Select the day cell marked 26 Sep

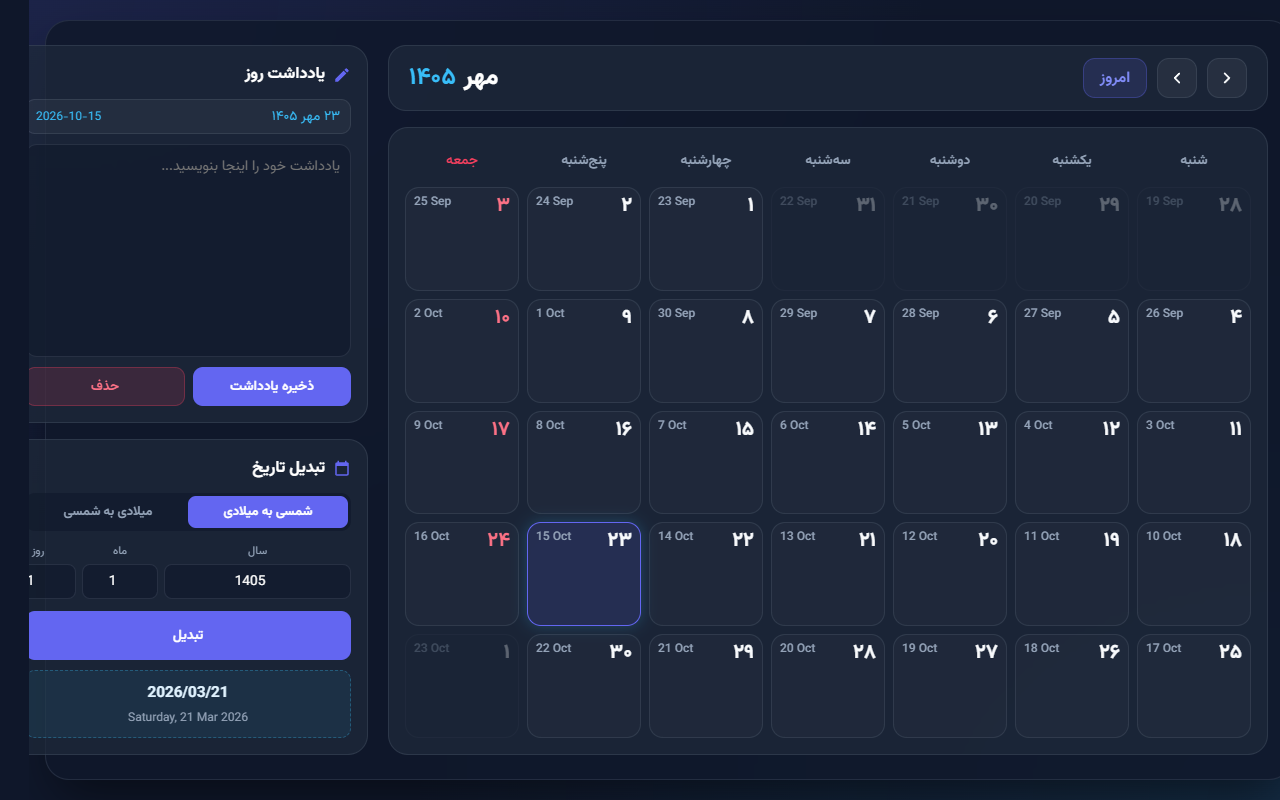coord(1194,351)
